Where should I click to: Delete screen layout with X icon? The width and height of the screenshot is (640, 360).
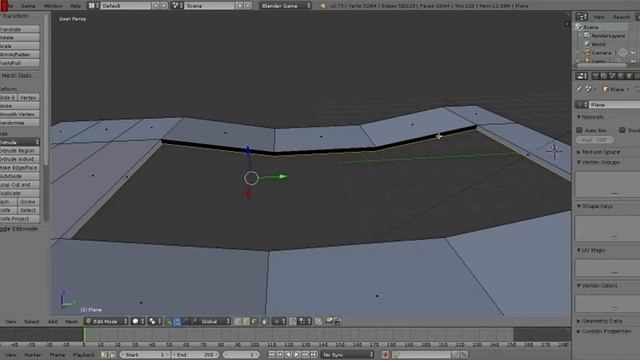click(x=164, y=6)
